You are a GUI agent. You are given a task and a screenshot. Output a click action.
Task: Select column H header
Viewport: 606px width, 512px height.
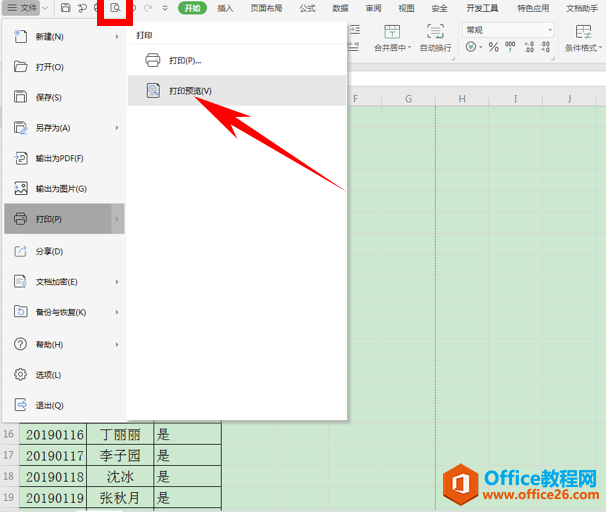pos(462,99)
